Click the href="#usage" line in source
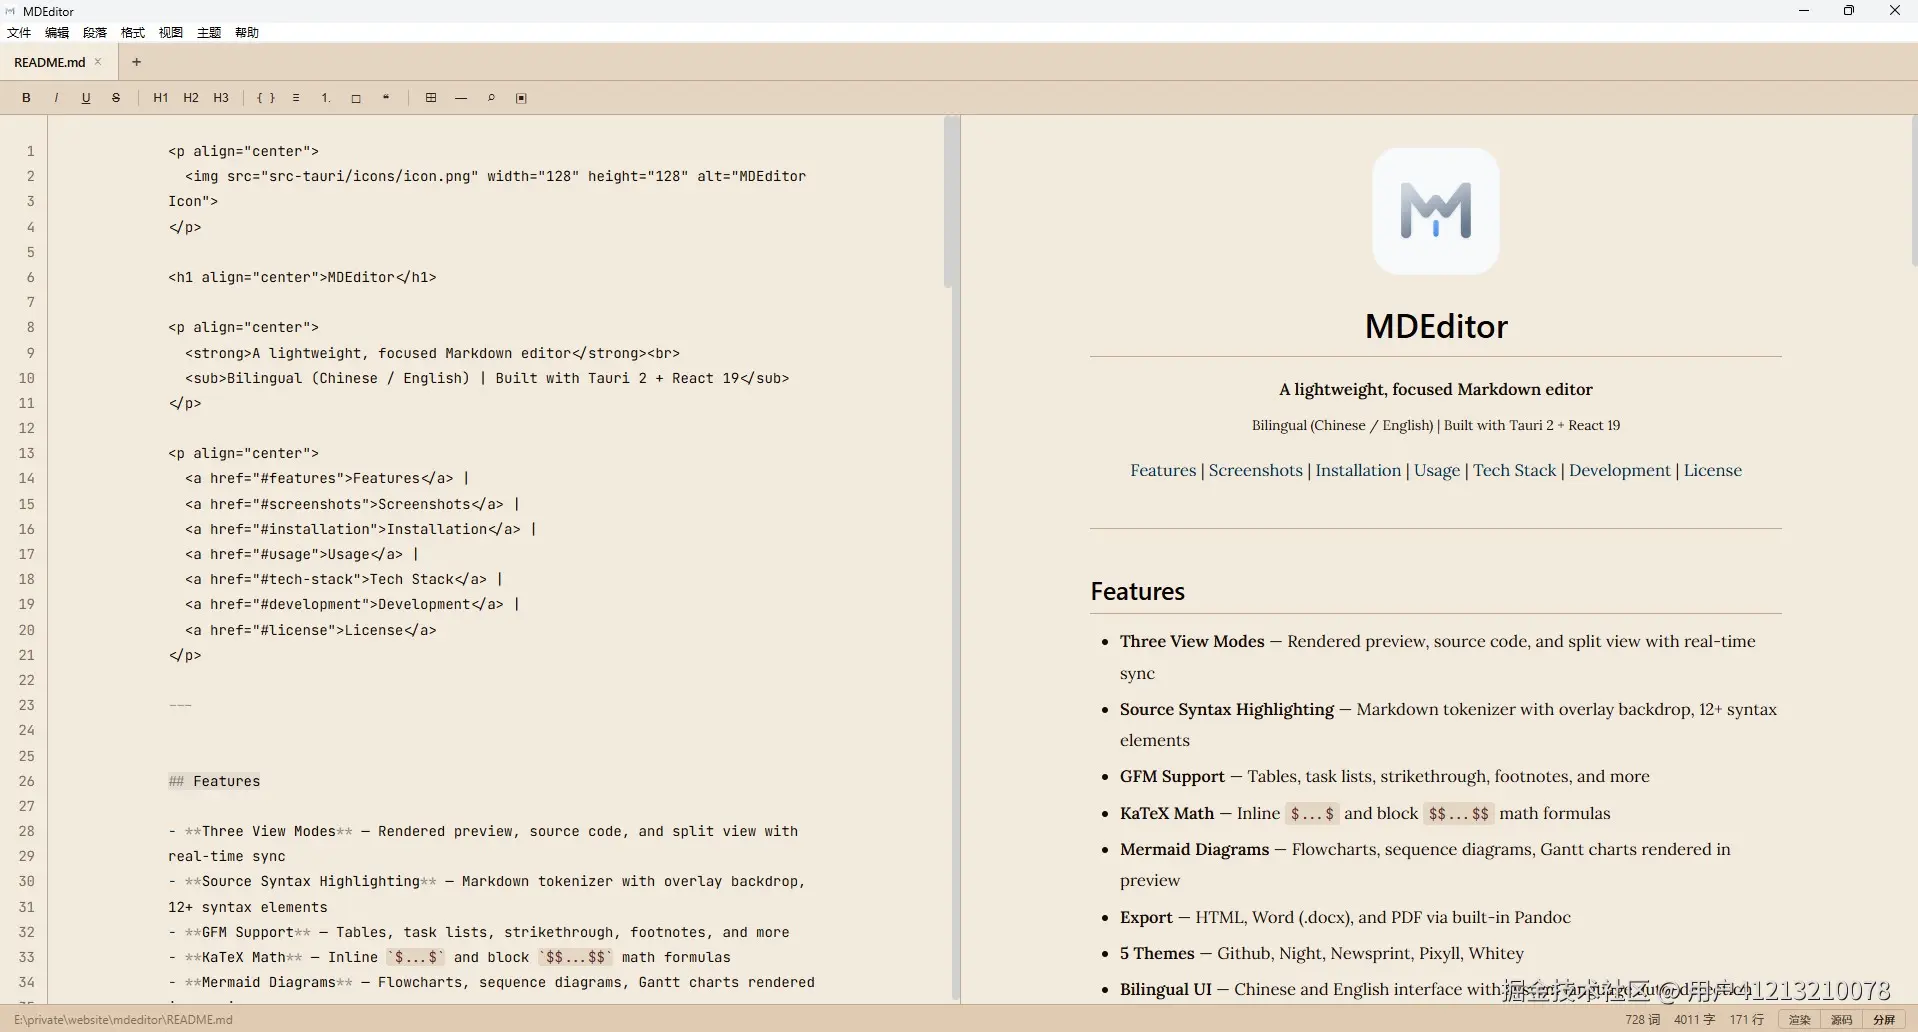 point(301,554)
